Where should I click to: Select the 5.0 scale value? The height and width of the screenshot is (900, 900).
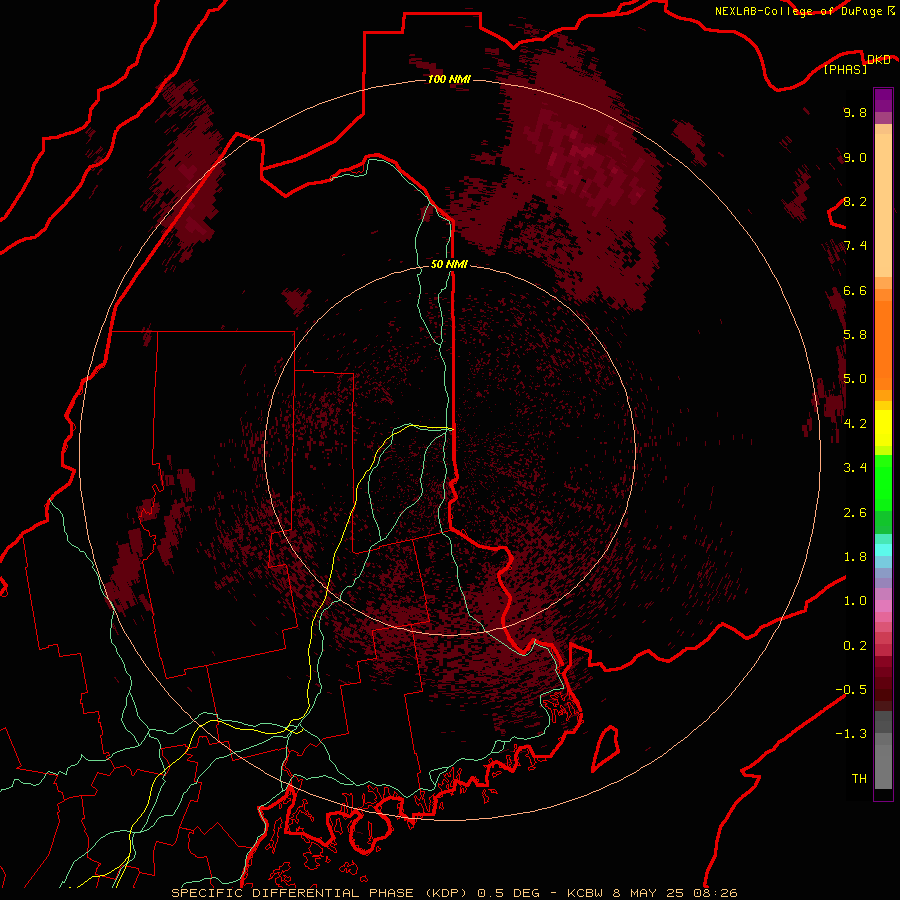point(855,379)
